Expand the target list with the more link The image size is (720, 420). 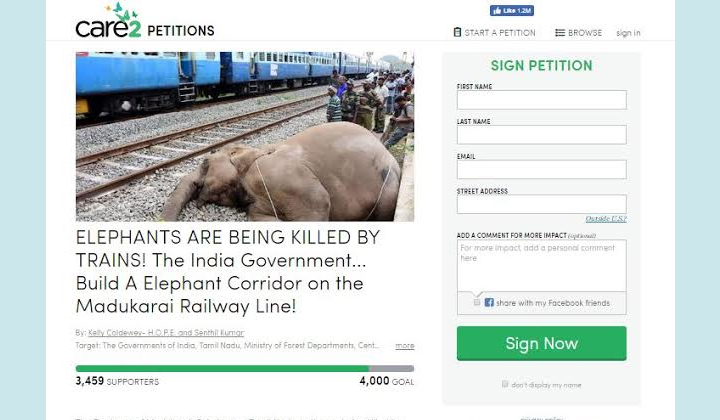click(x=405, y=345)
